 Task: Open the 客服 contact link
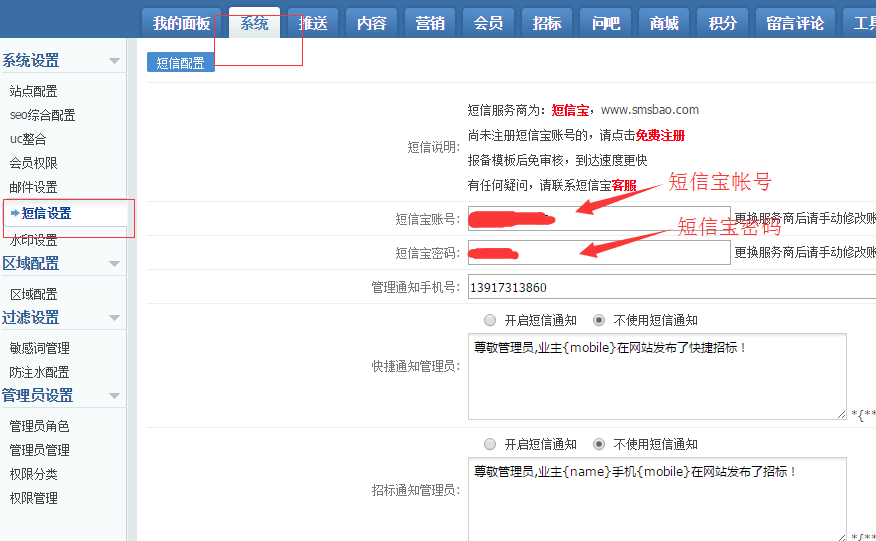624,185
